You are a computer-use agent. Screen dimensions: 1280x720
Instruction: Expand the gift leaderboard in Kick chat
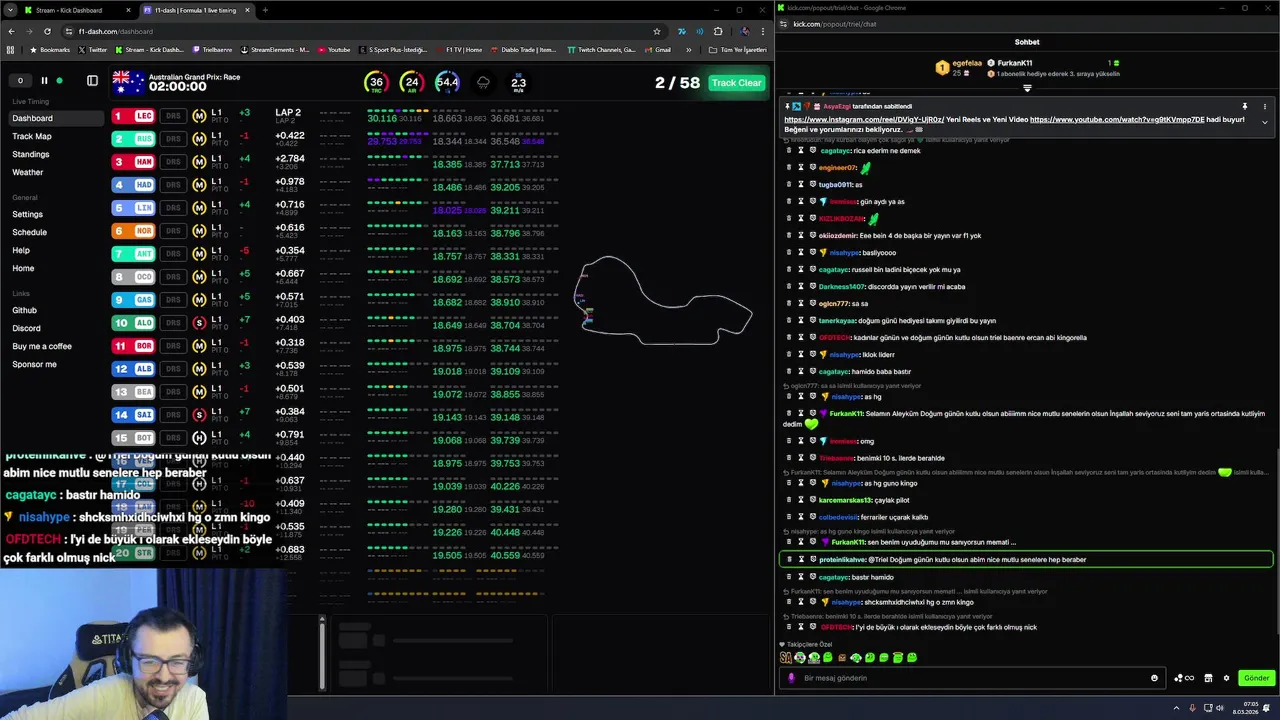point(1027,88)
